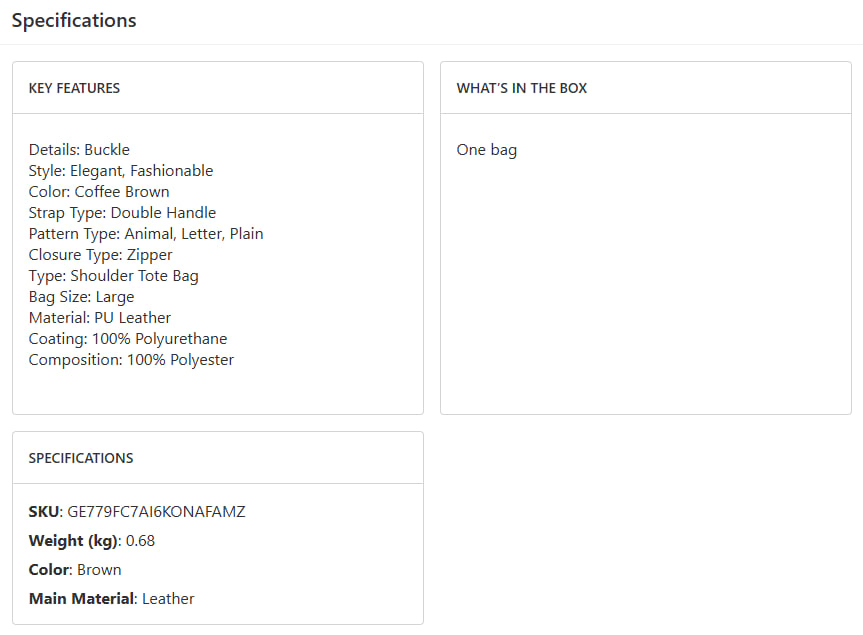Viewport: 863px width, 635px height.
Task: Click the 'Type: Shoulder Tote Bag' line
Action: click(x=114, y=276)
